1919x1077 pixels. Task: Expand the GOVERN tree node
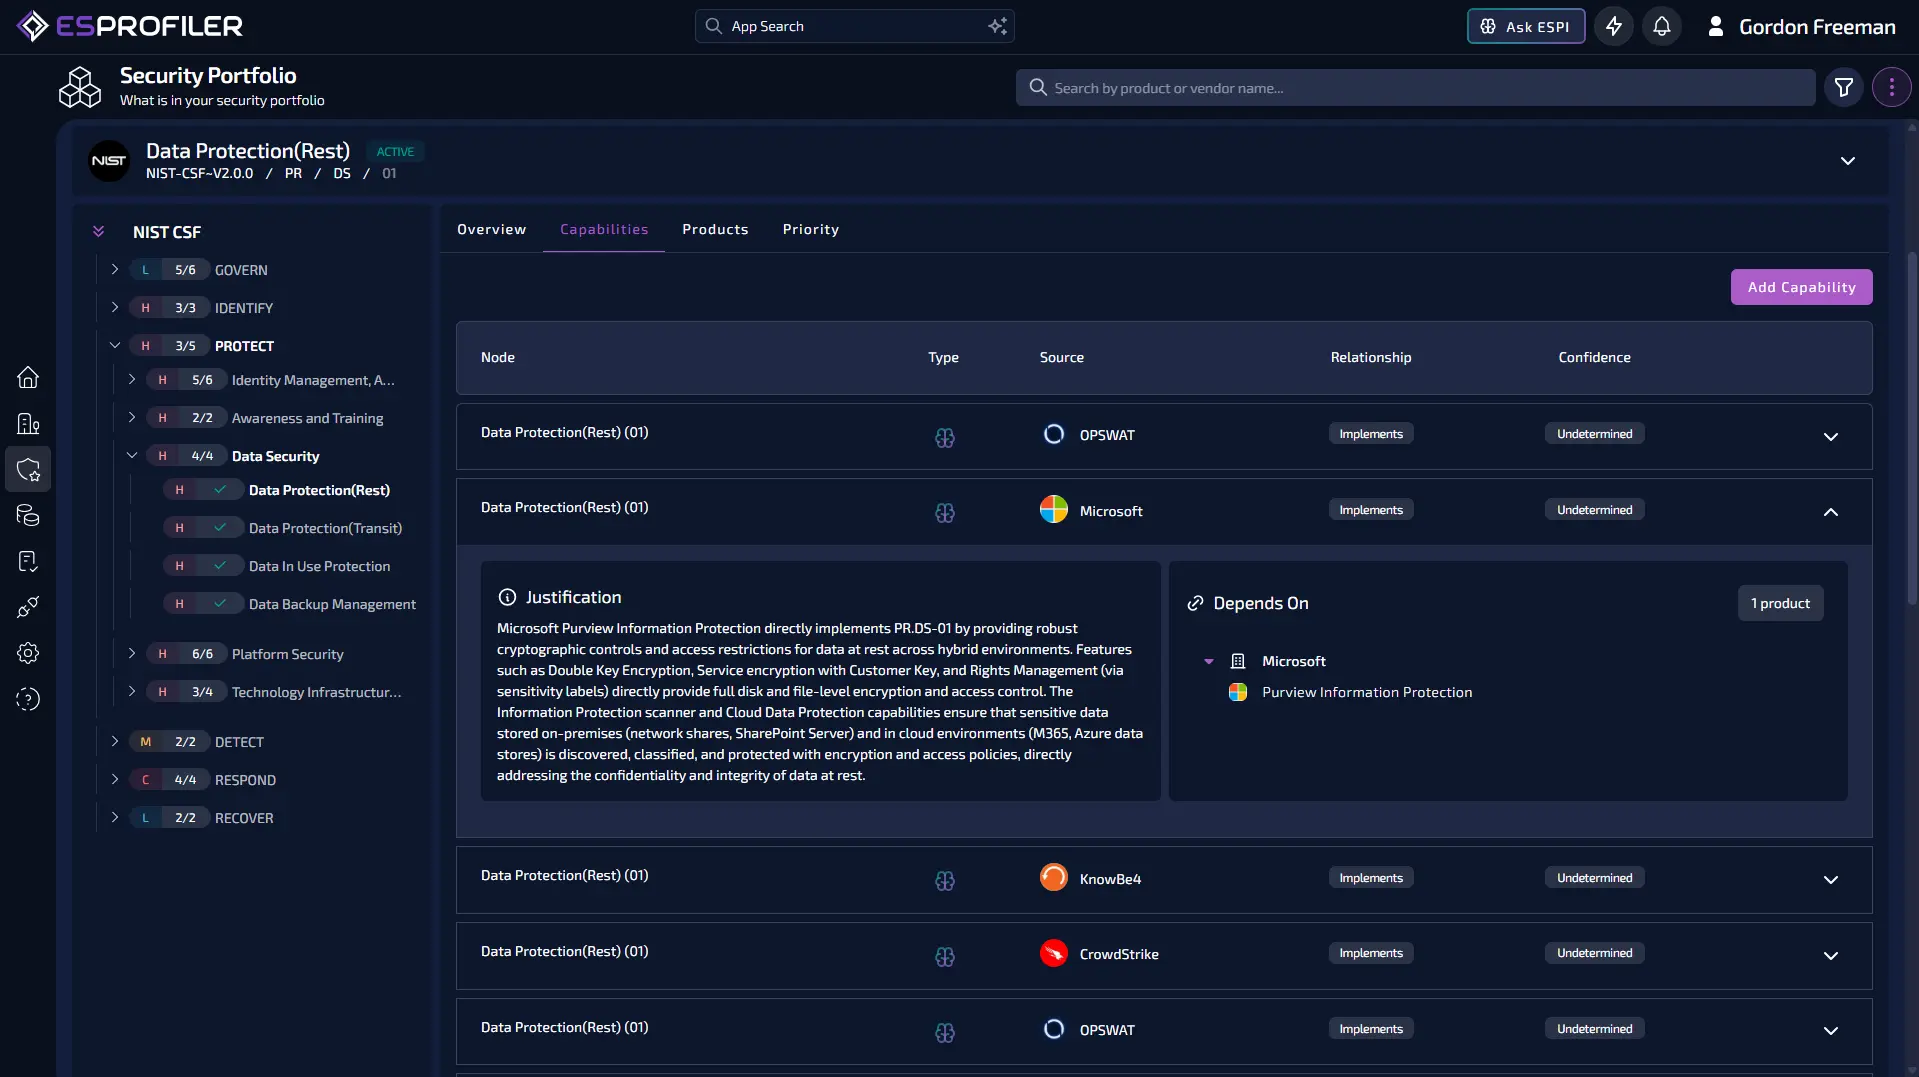coord(115,270)
